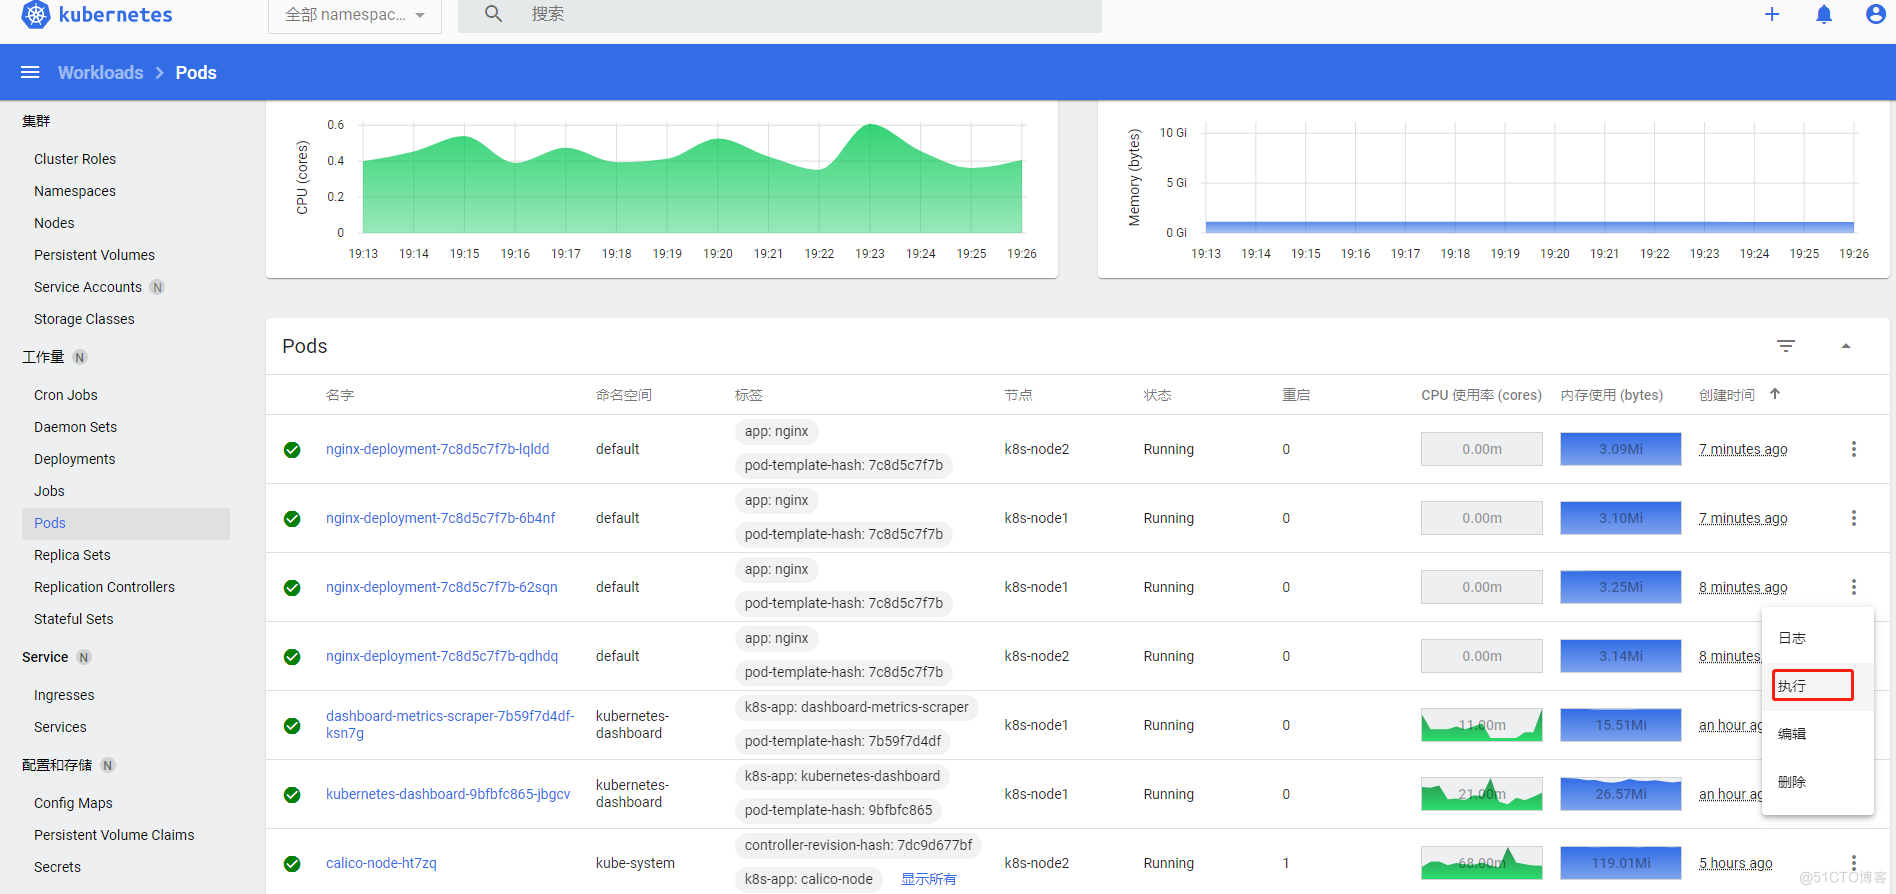The image size is (1896, 894).
Task: Open kubernetes-dashboard-9bfbfc865-jbgcv pod link
Action: 448,794
